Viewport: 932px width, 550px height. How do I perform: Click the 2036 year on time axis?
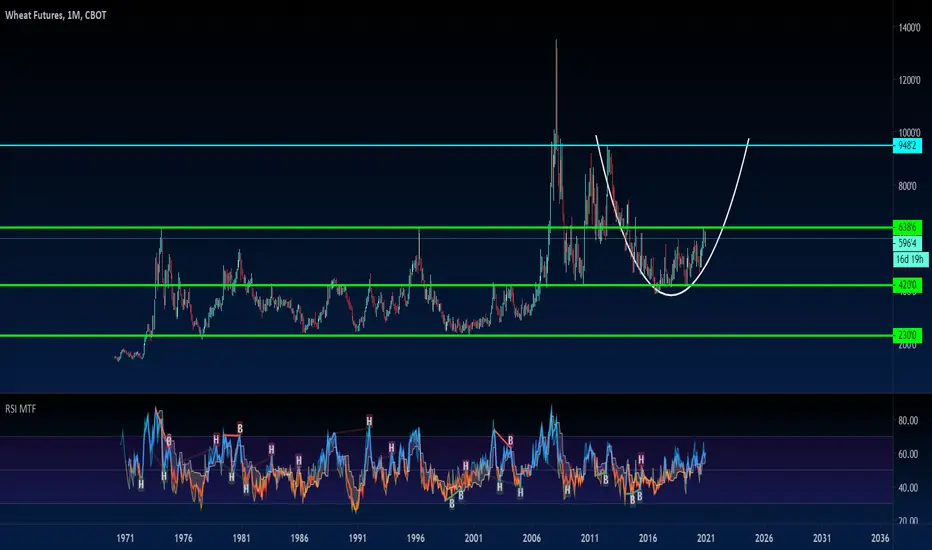880,538
